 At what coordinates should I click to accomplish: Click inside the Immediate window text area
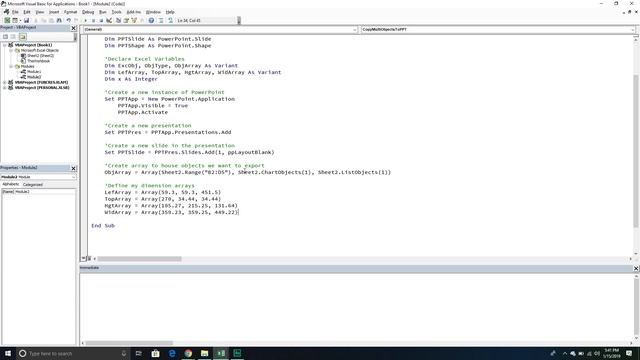click(x=357, y=306)
